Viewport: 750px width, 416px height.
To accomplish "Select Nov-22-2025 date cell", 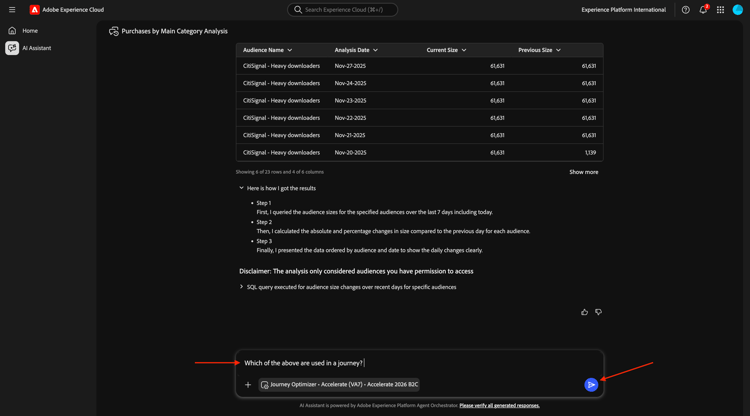I will (x=350, y=118).
